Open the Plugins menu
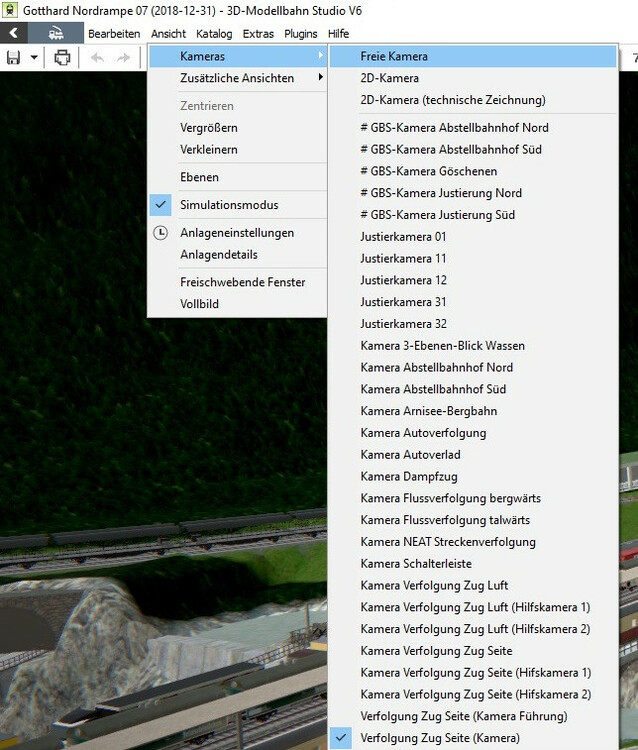 coord(301,33)
